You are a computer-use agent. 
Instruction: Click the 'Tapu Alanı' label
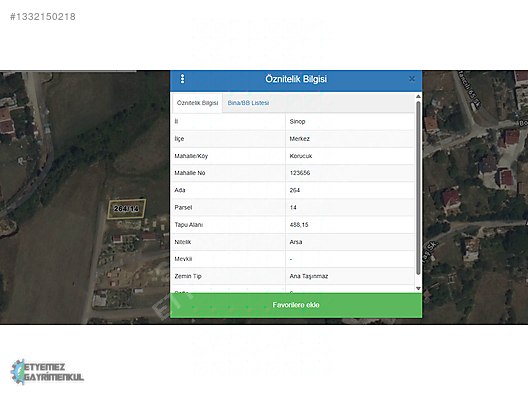coord(189,225)
